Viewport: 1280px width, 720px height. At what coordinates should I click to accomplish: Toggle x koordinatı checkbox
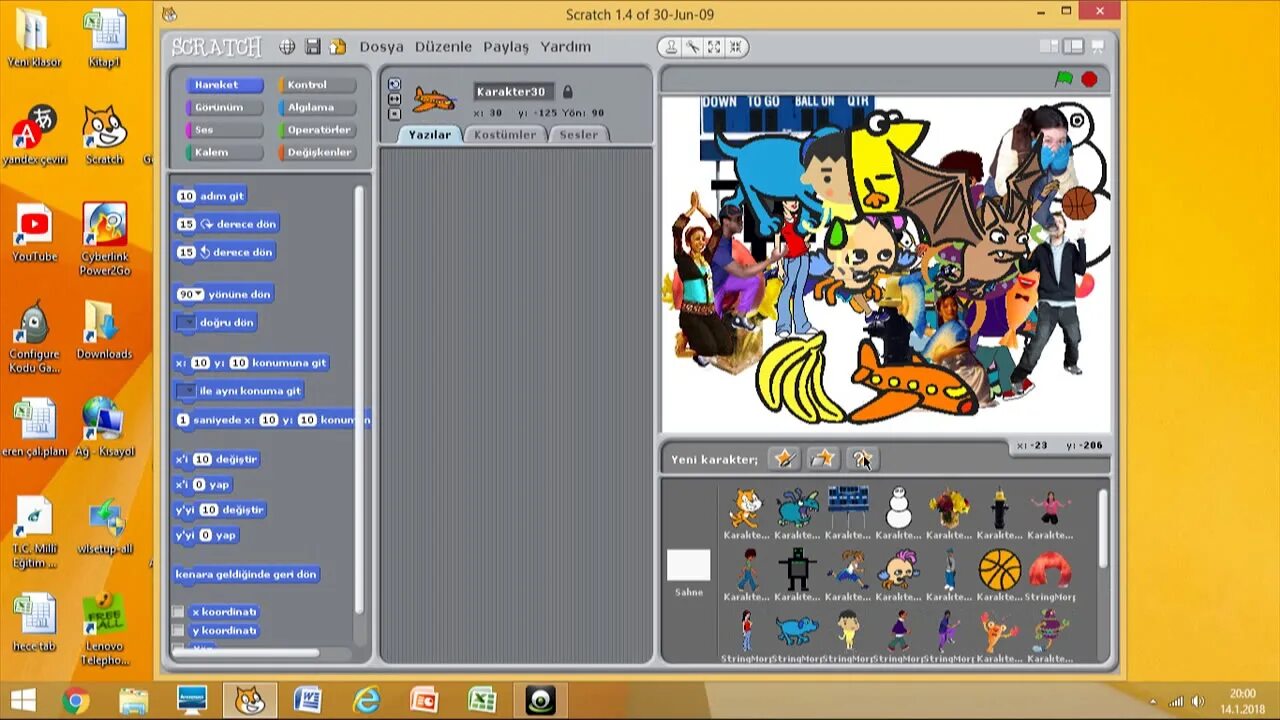pos(179,612)
